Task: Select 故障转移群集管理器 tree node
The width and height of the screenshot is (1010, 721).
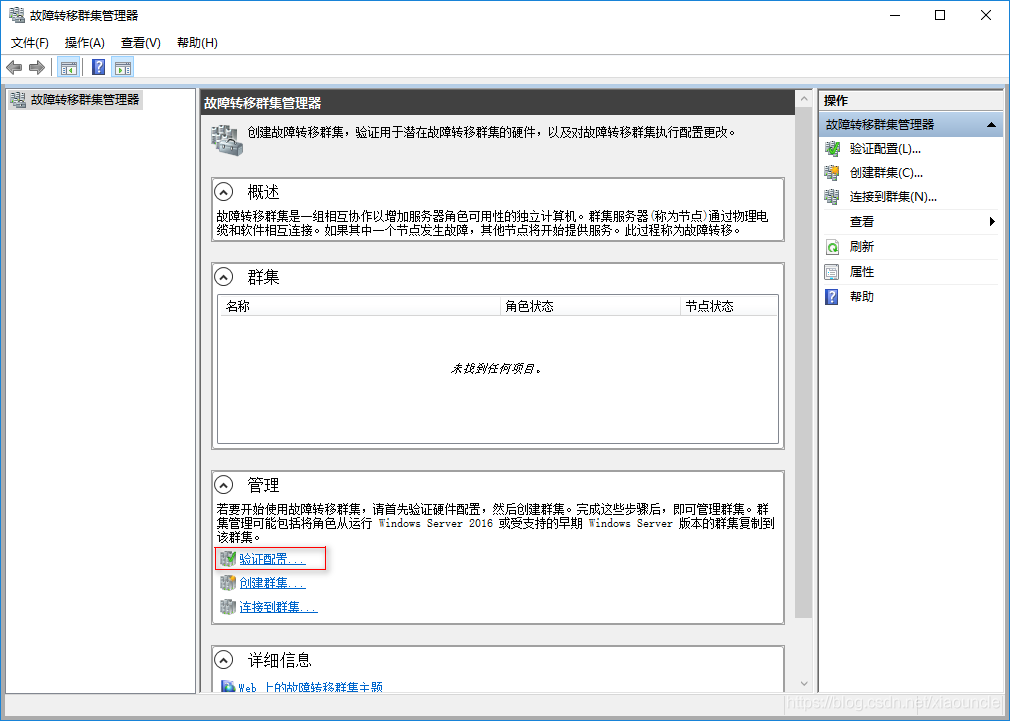Action: pos(84,100)
